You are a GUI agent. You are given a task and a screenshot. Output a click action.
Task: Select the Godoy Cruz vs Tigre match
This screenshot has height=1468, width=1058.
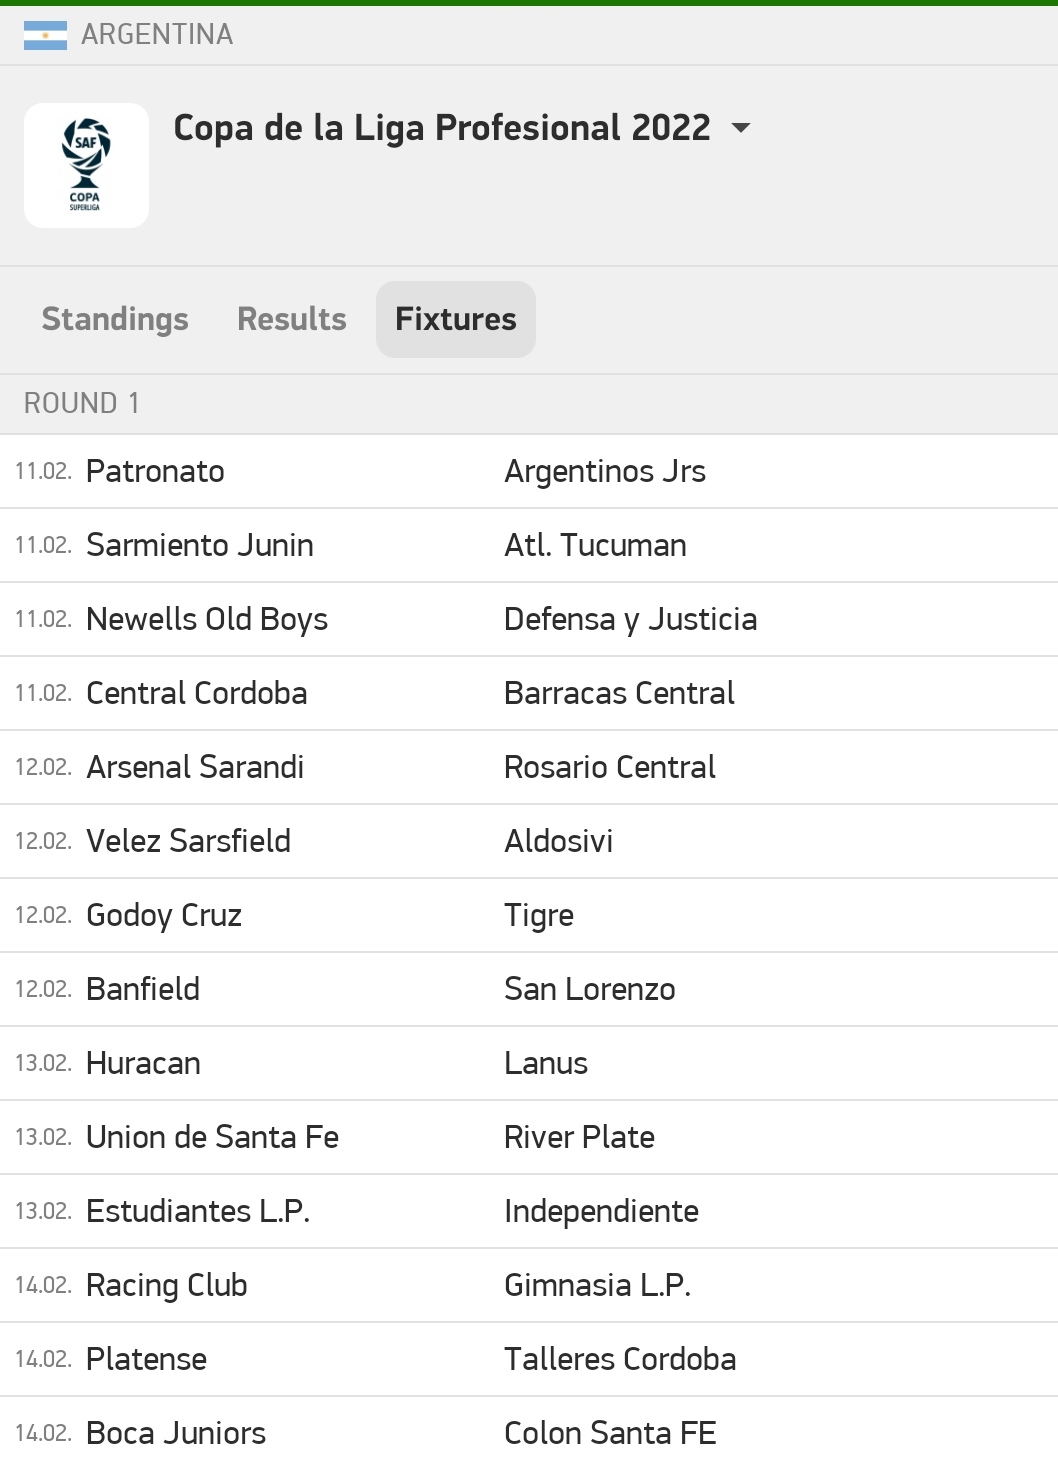click(529, 915)
